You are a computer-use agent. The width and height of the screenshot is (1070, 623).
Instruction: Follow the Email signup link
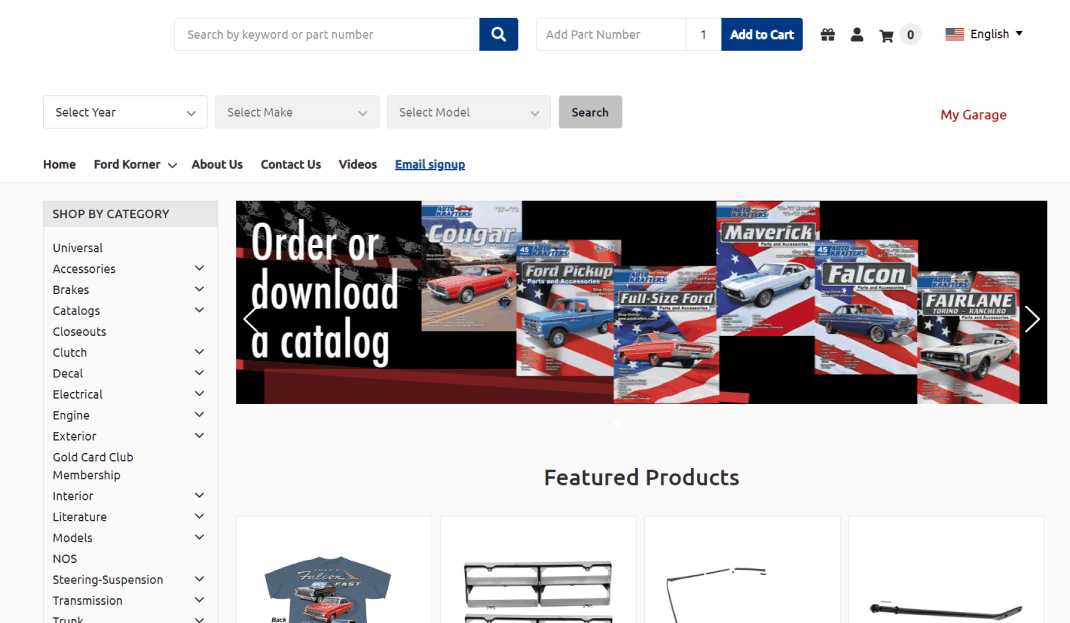point(430,164)
